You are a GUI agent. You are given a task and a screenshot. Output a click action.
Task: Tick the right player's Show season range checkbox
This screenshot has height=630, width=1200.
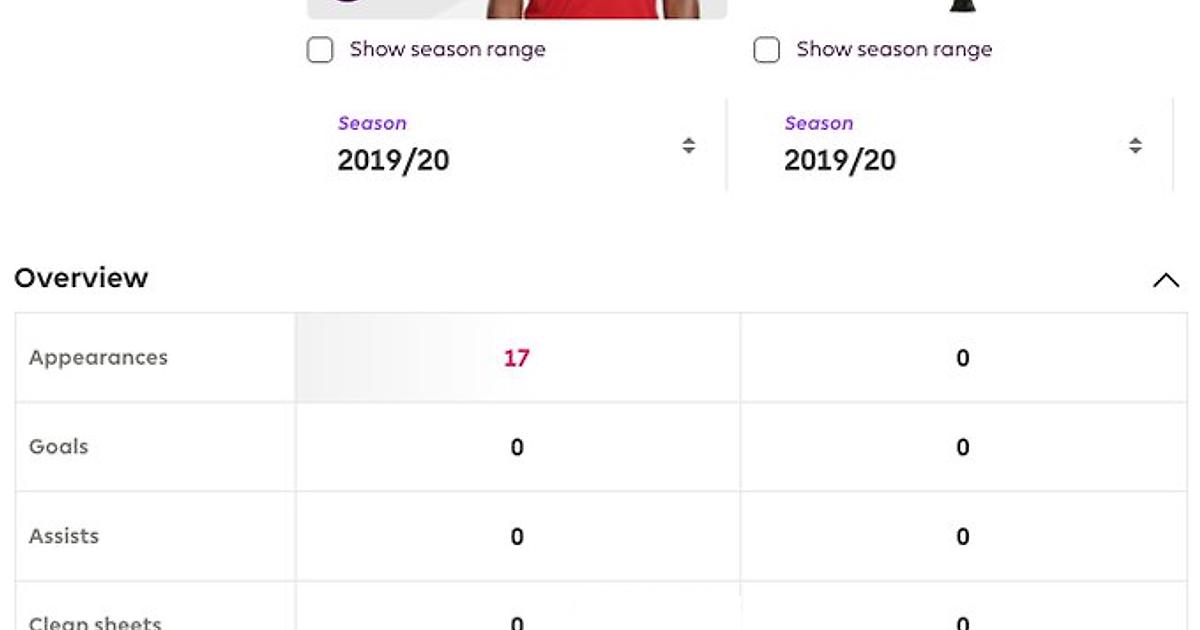(x=766, y=50)
